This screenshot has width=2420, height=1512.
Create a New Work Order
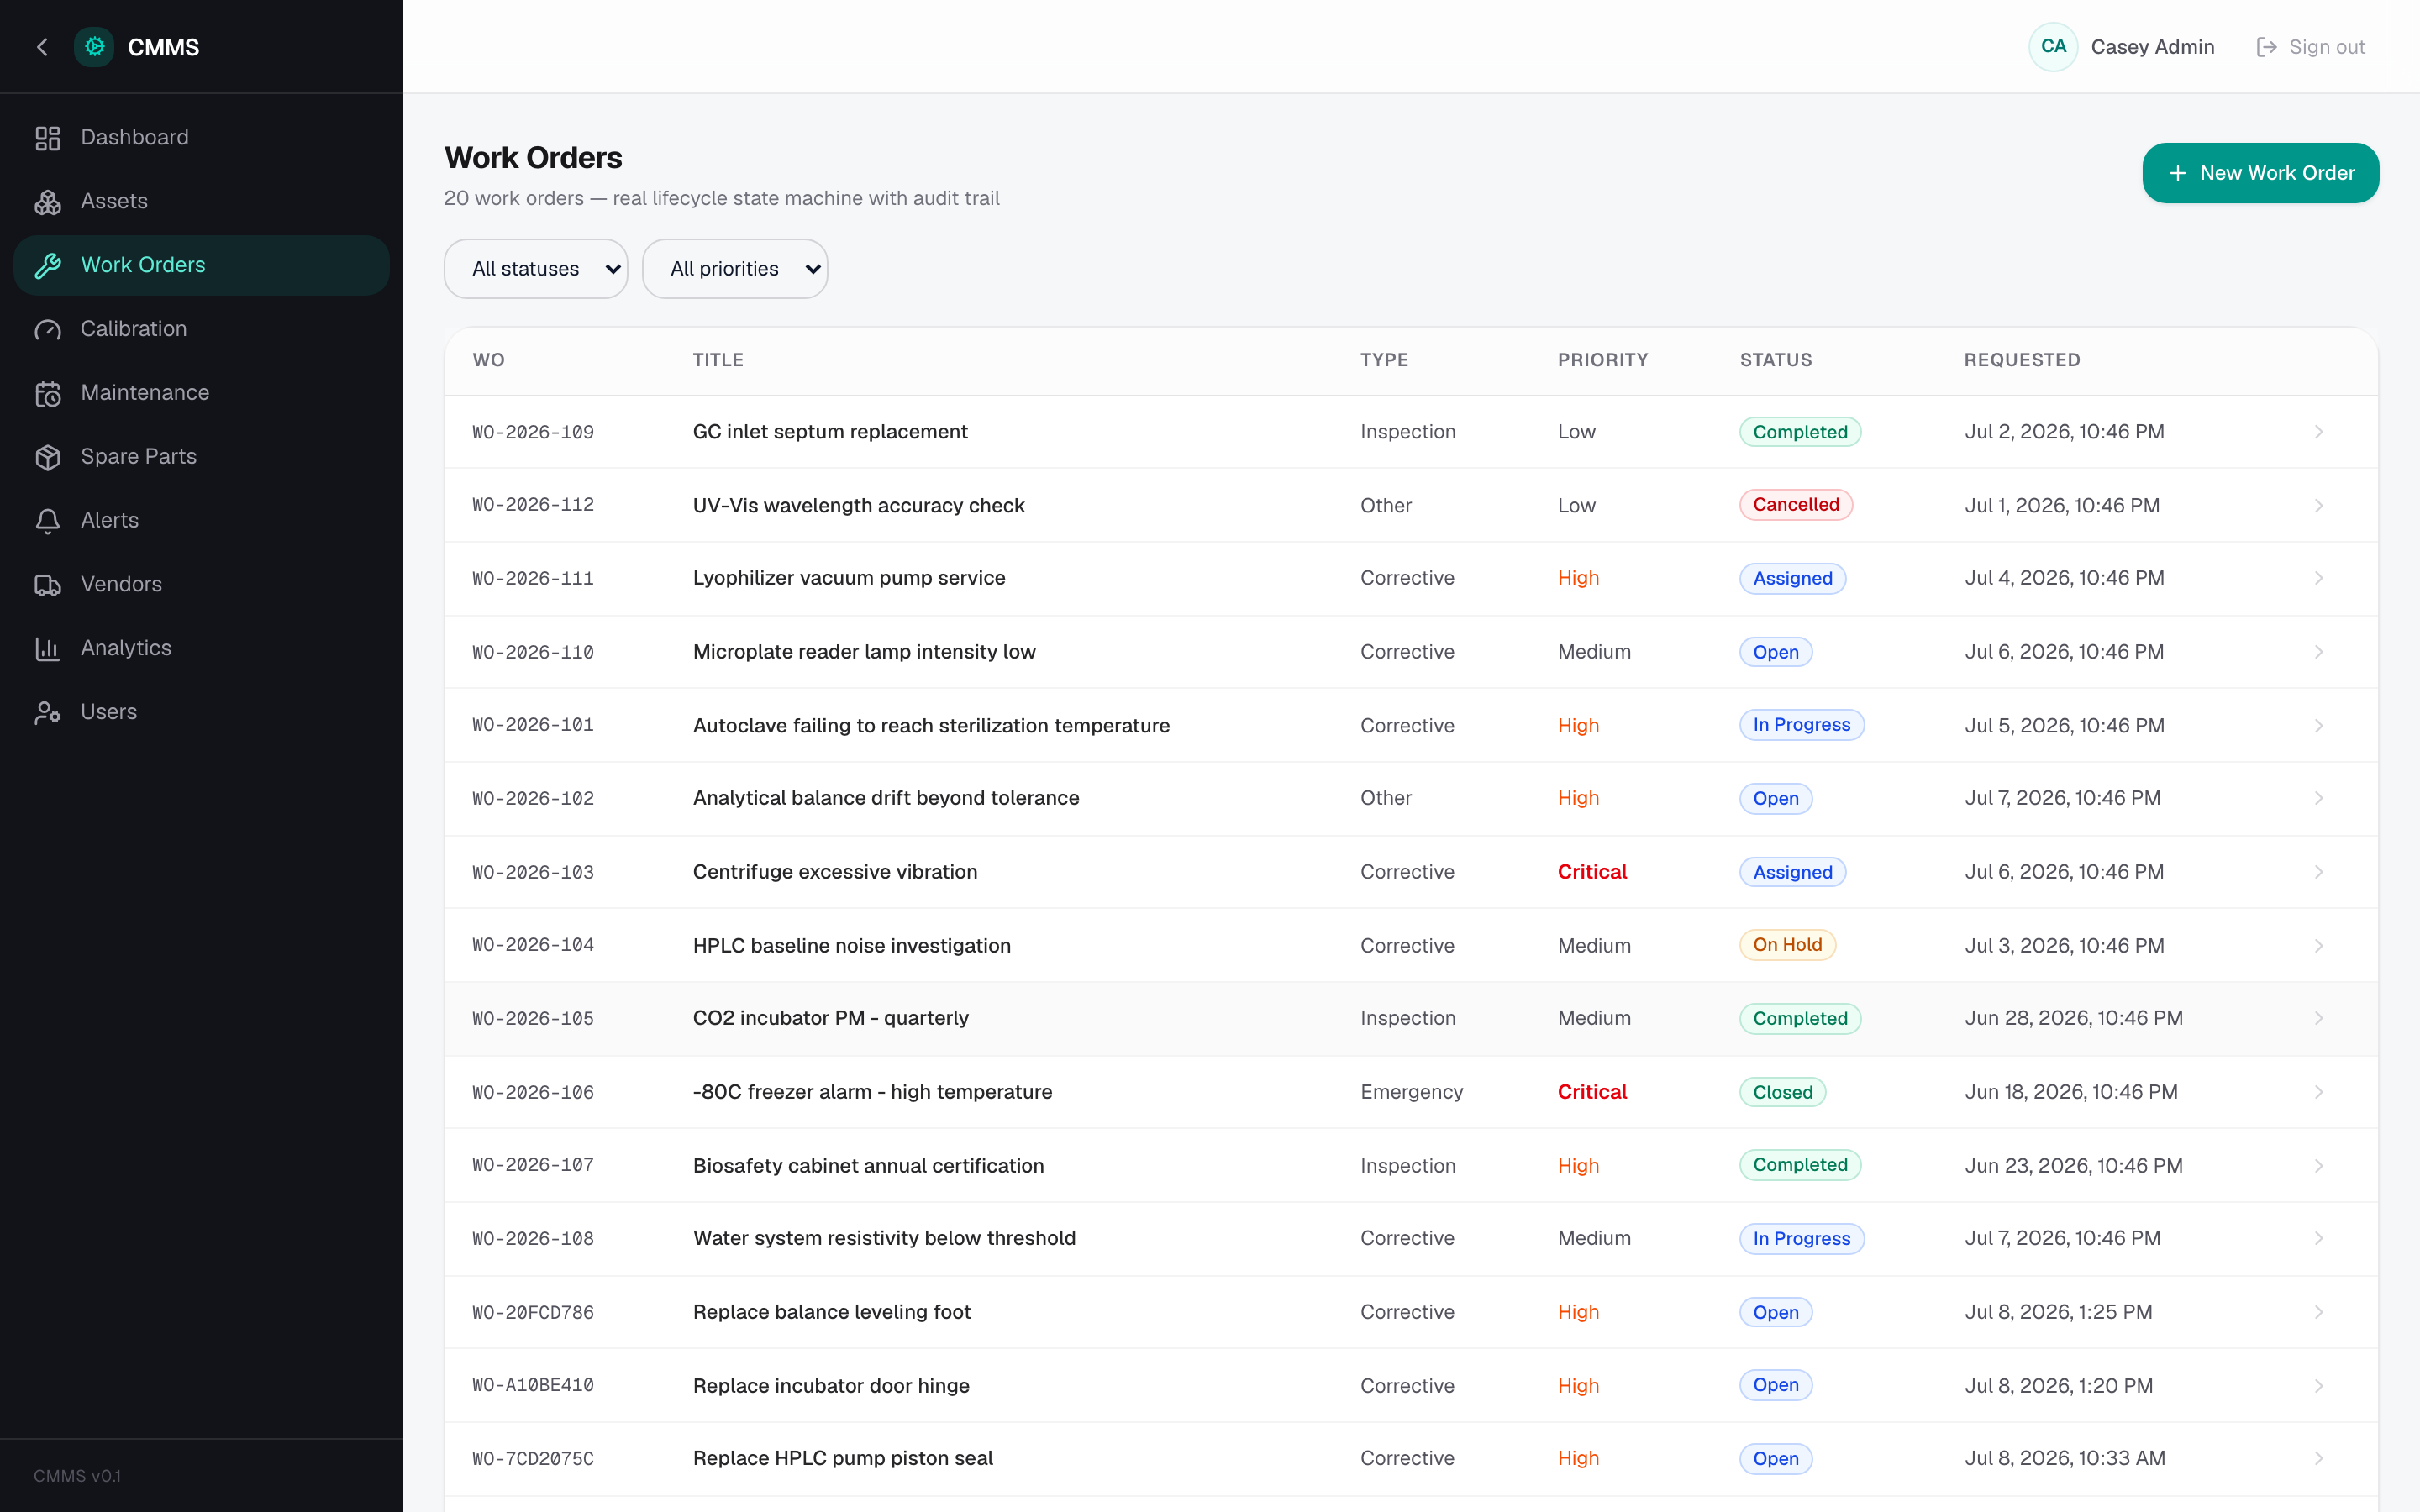[x=2260, y=173]
